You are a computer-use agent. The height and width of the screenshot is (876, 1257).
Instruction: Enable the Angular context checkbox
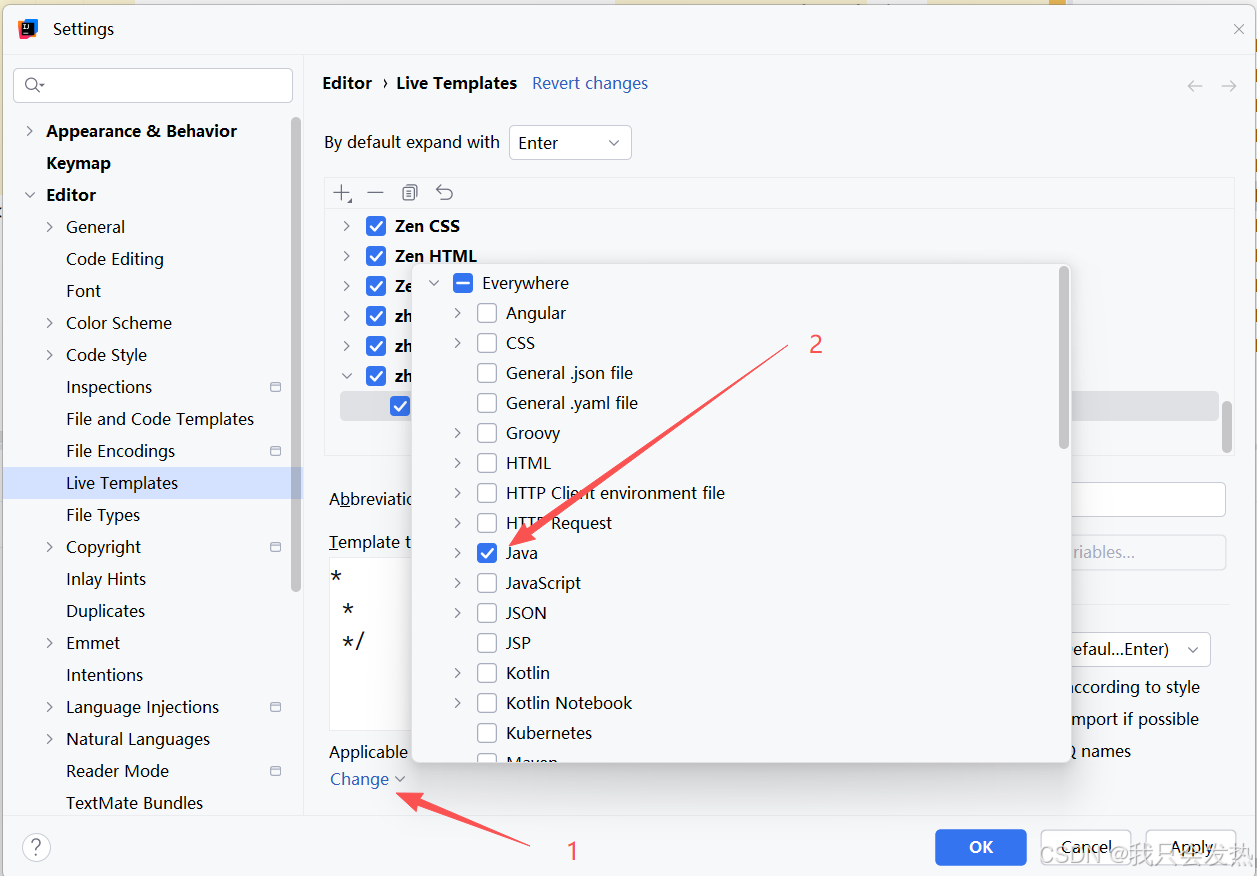click(x=487, y=313)
